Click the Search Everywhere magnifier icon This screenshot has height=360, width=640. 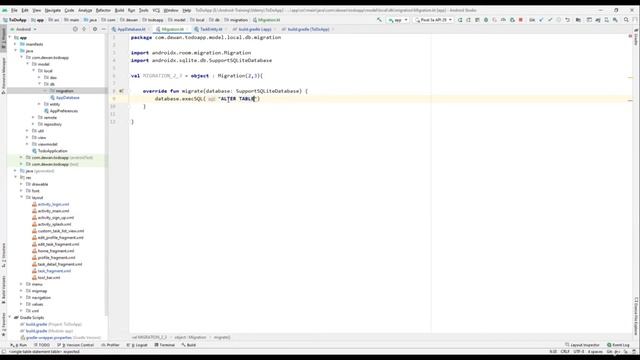[626, 20]
